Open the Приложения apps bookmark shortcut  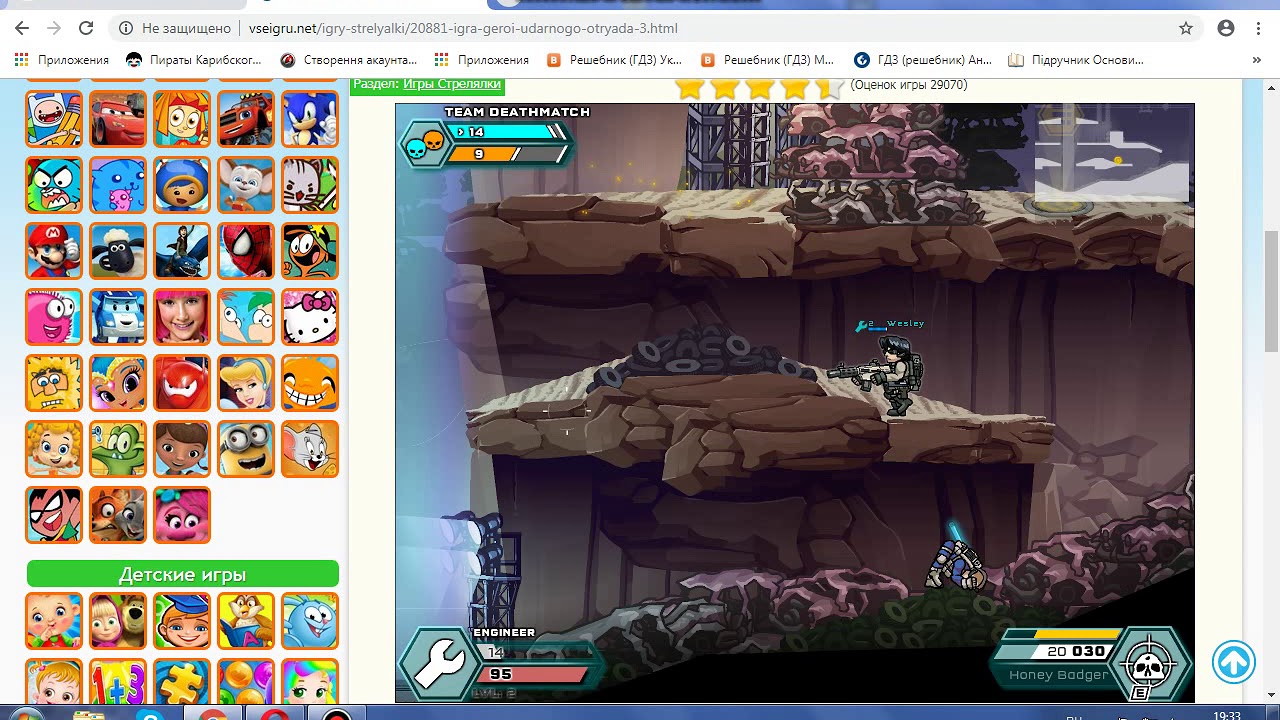pyautogui.click(x=62, y=60)
